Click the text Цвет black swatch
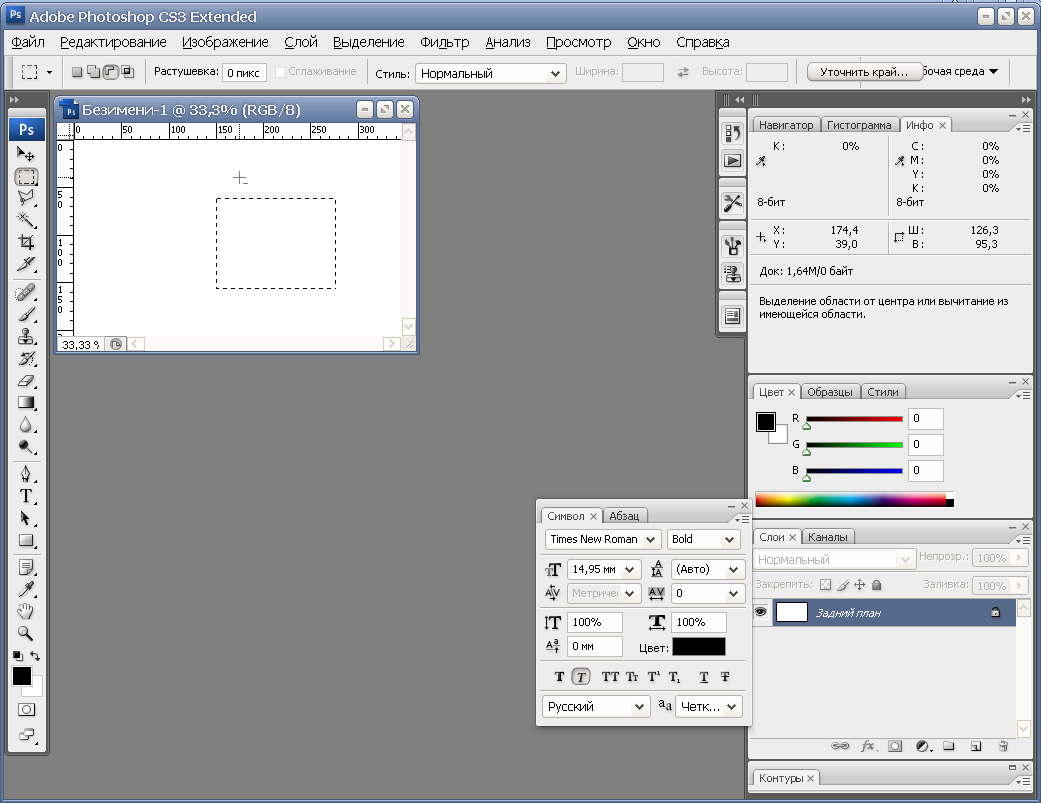Image resolution: width=1041 pixels, height=803 pixels. [698, 647]
